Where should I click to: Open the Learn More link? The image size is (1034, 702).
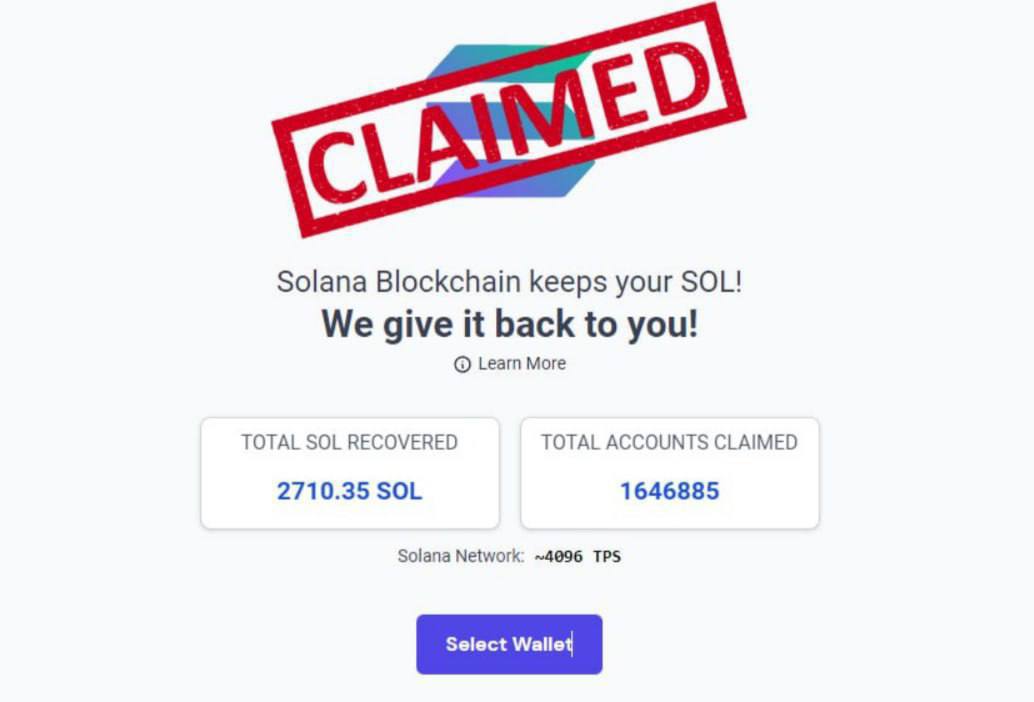point(521,364)
